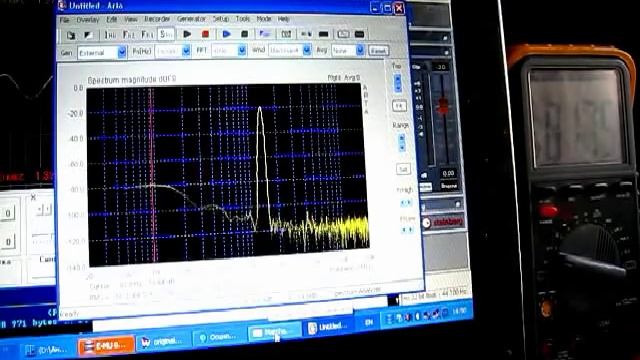Screen dimensions: 640x360
Task: Switch to the Untitled... Arta taskbar button
Action: (x=328, y=327)
